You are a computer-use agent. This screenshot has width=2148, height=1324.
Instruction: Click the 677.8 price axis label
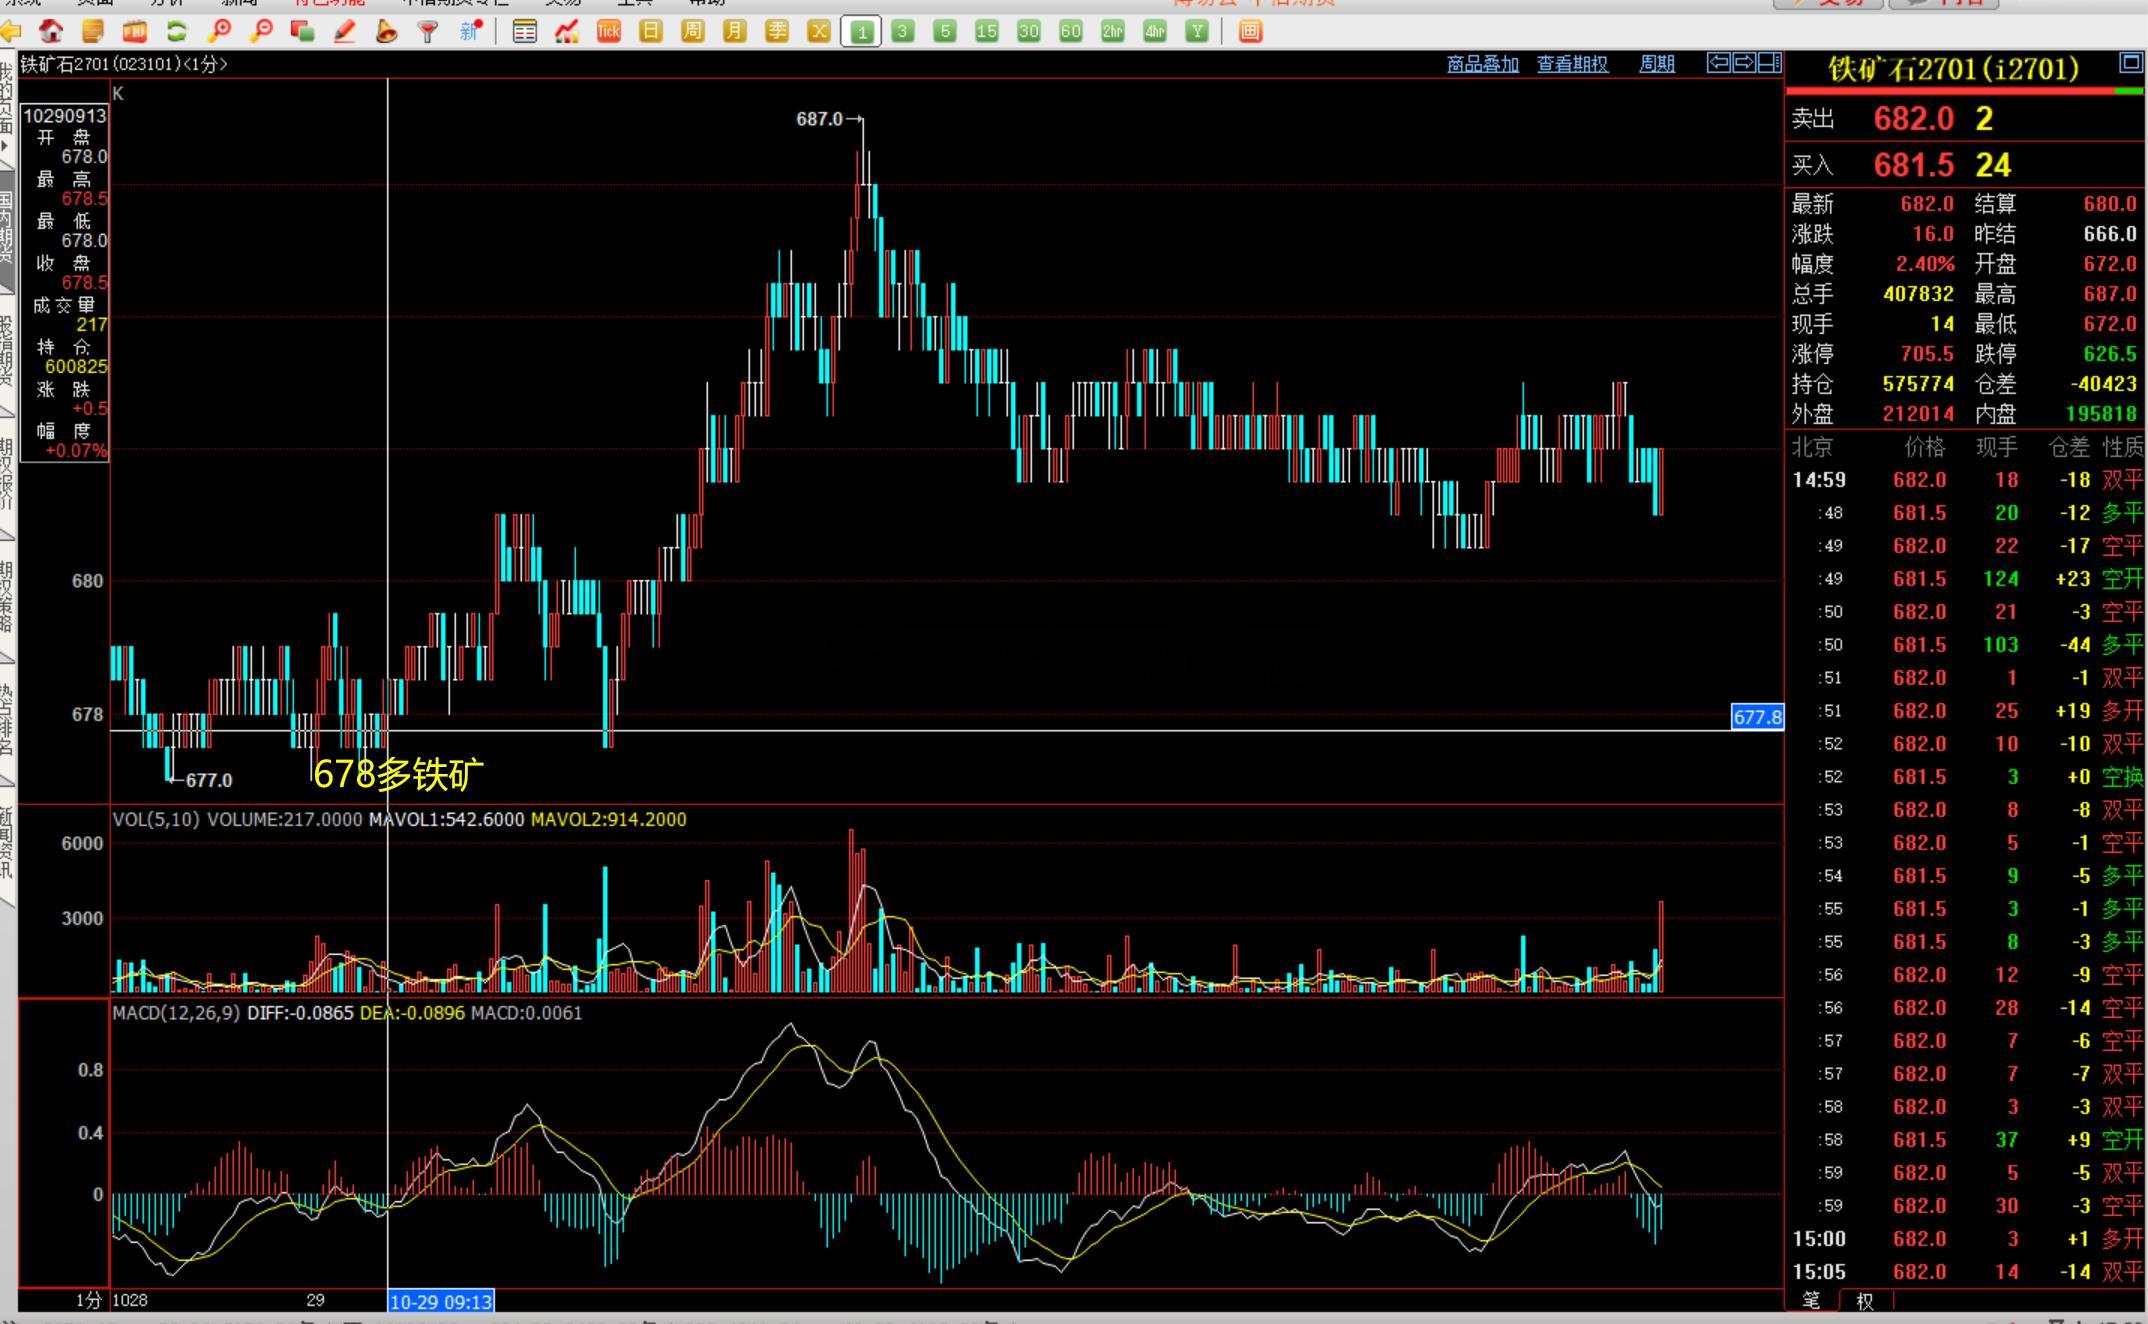pos(1757,717)
